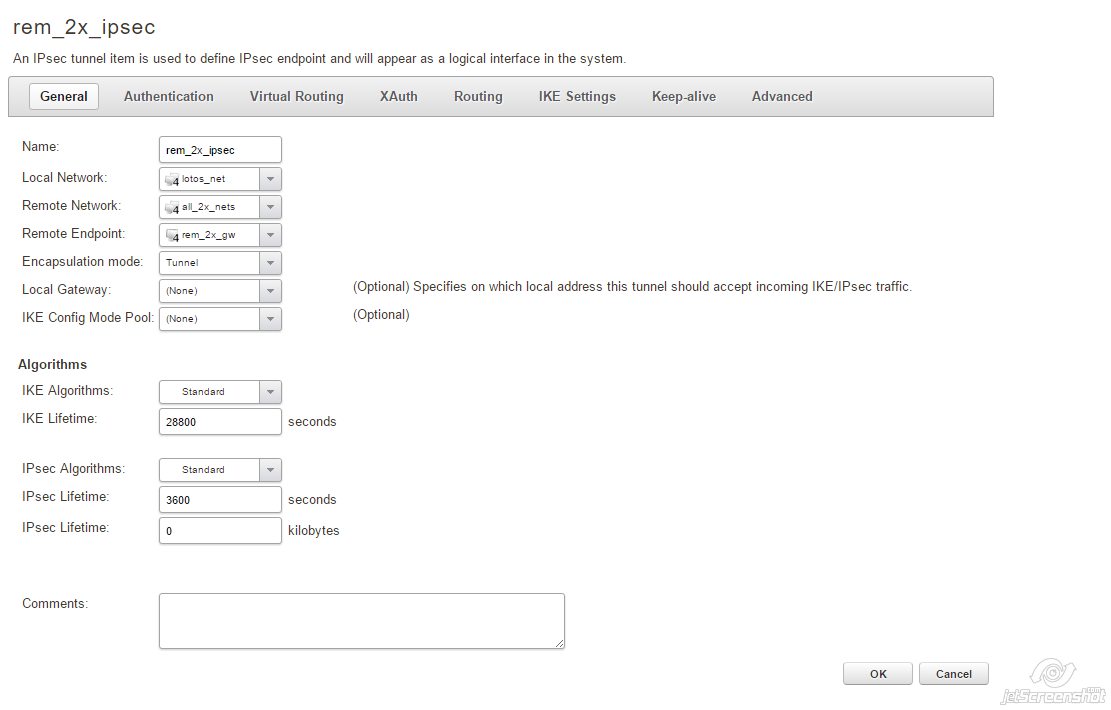
Task: Click the 'rem_2x_ipsec' page title
Action: tap(84, 27)
